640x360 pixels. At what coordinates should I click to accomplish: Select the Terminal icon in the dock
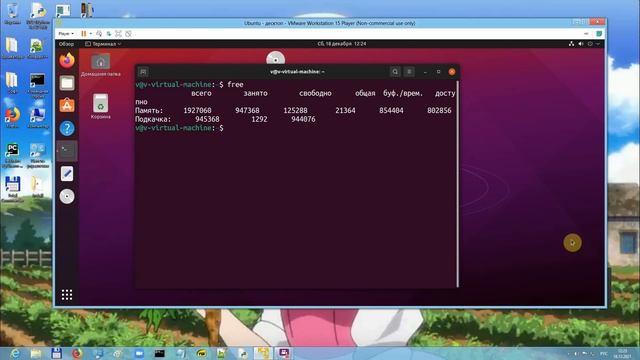(67, 151)
